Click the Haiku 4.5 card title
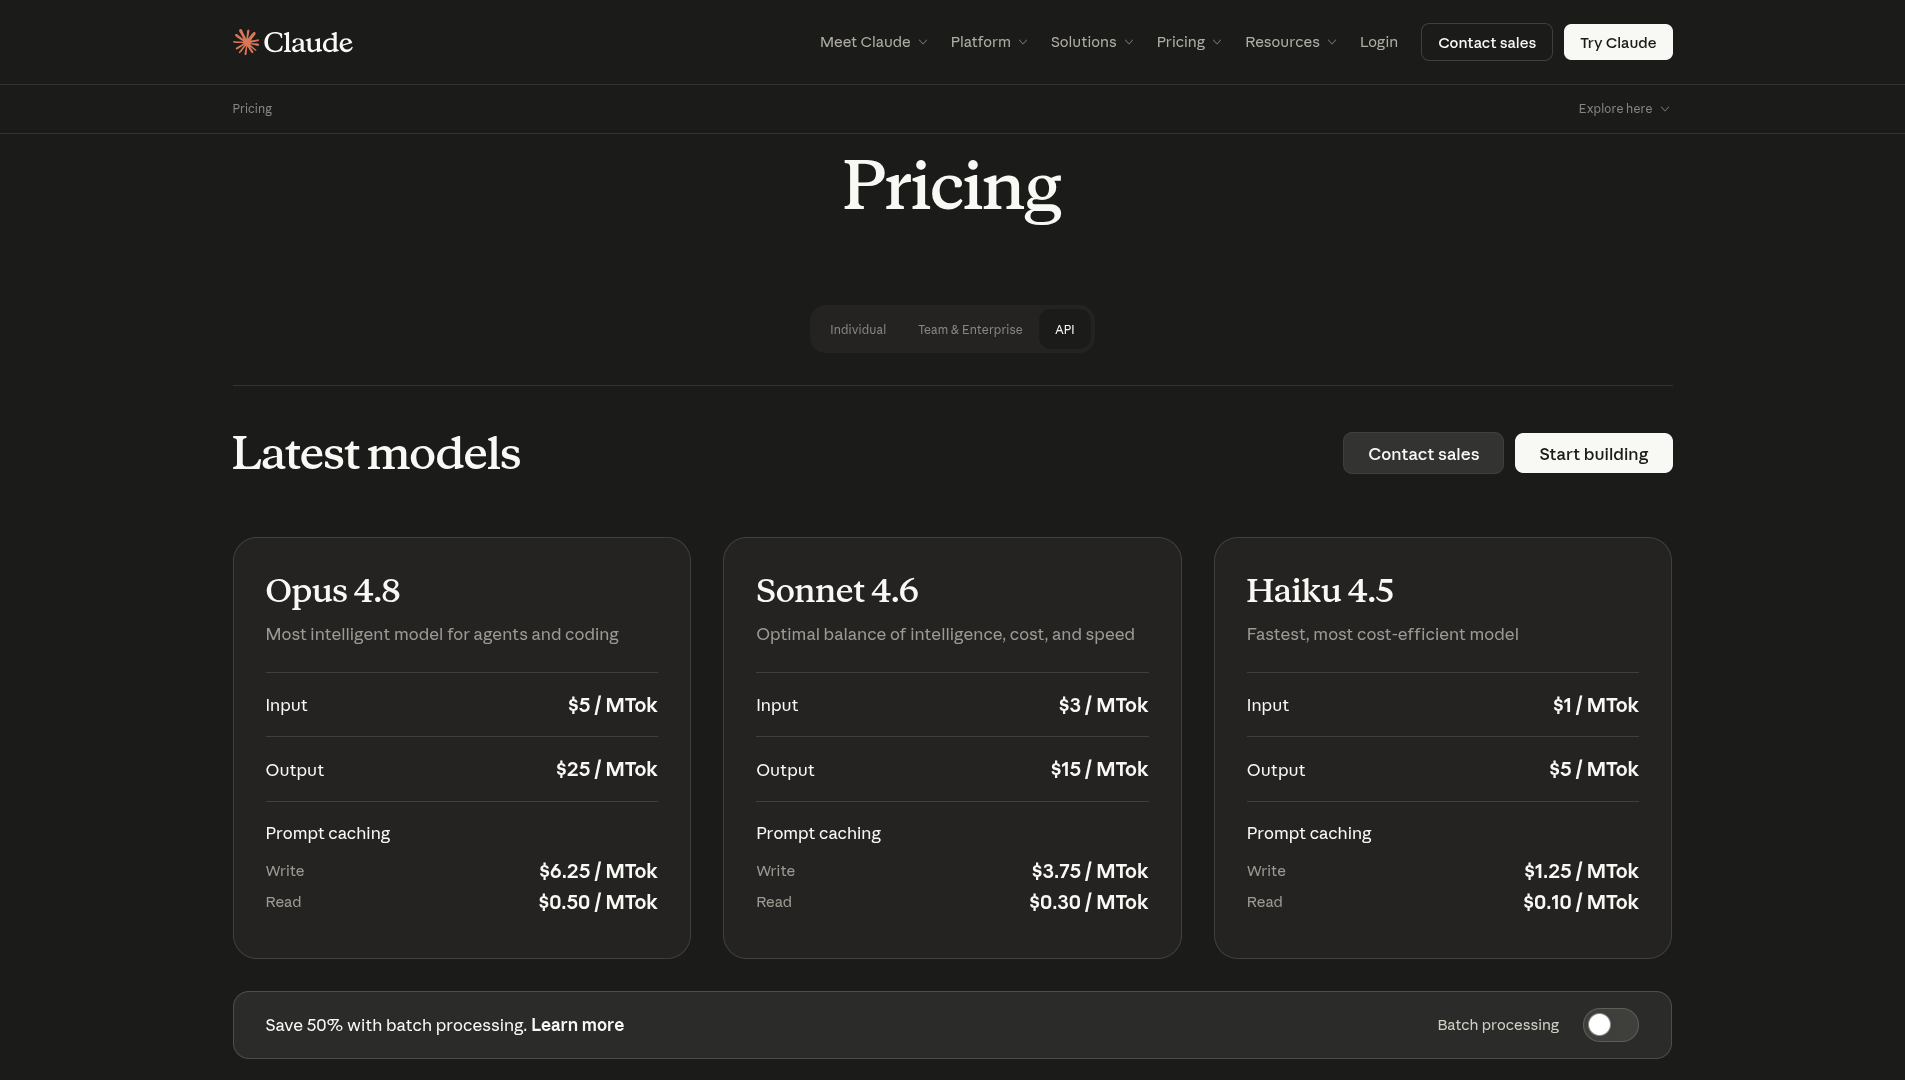Viewport: 1905px width, 1080px height. click(1320, 591)
